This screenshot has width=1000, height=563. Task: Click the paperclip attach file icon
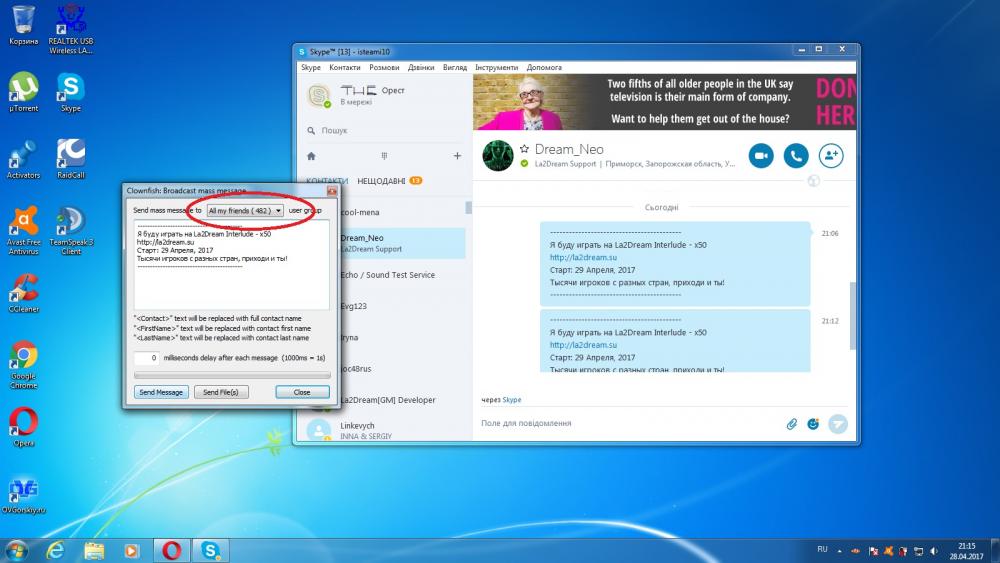click(791, 424)
